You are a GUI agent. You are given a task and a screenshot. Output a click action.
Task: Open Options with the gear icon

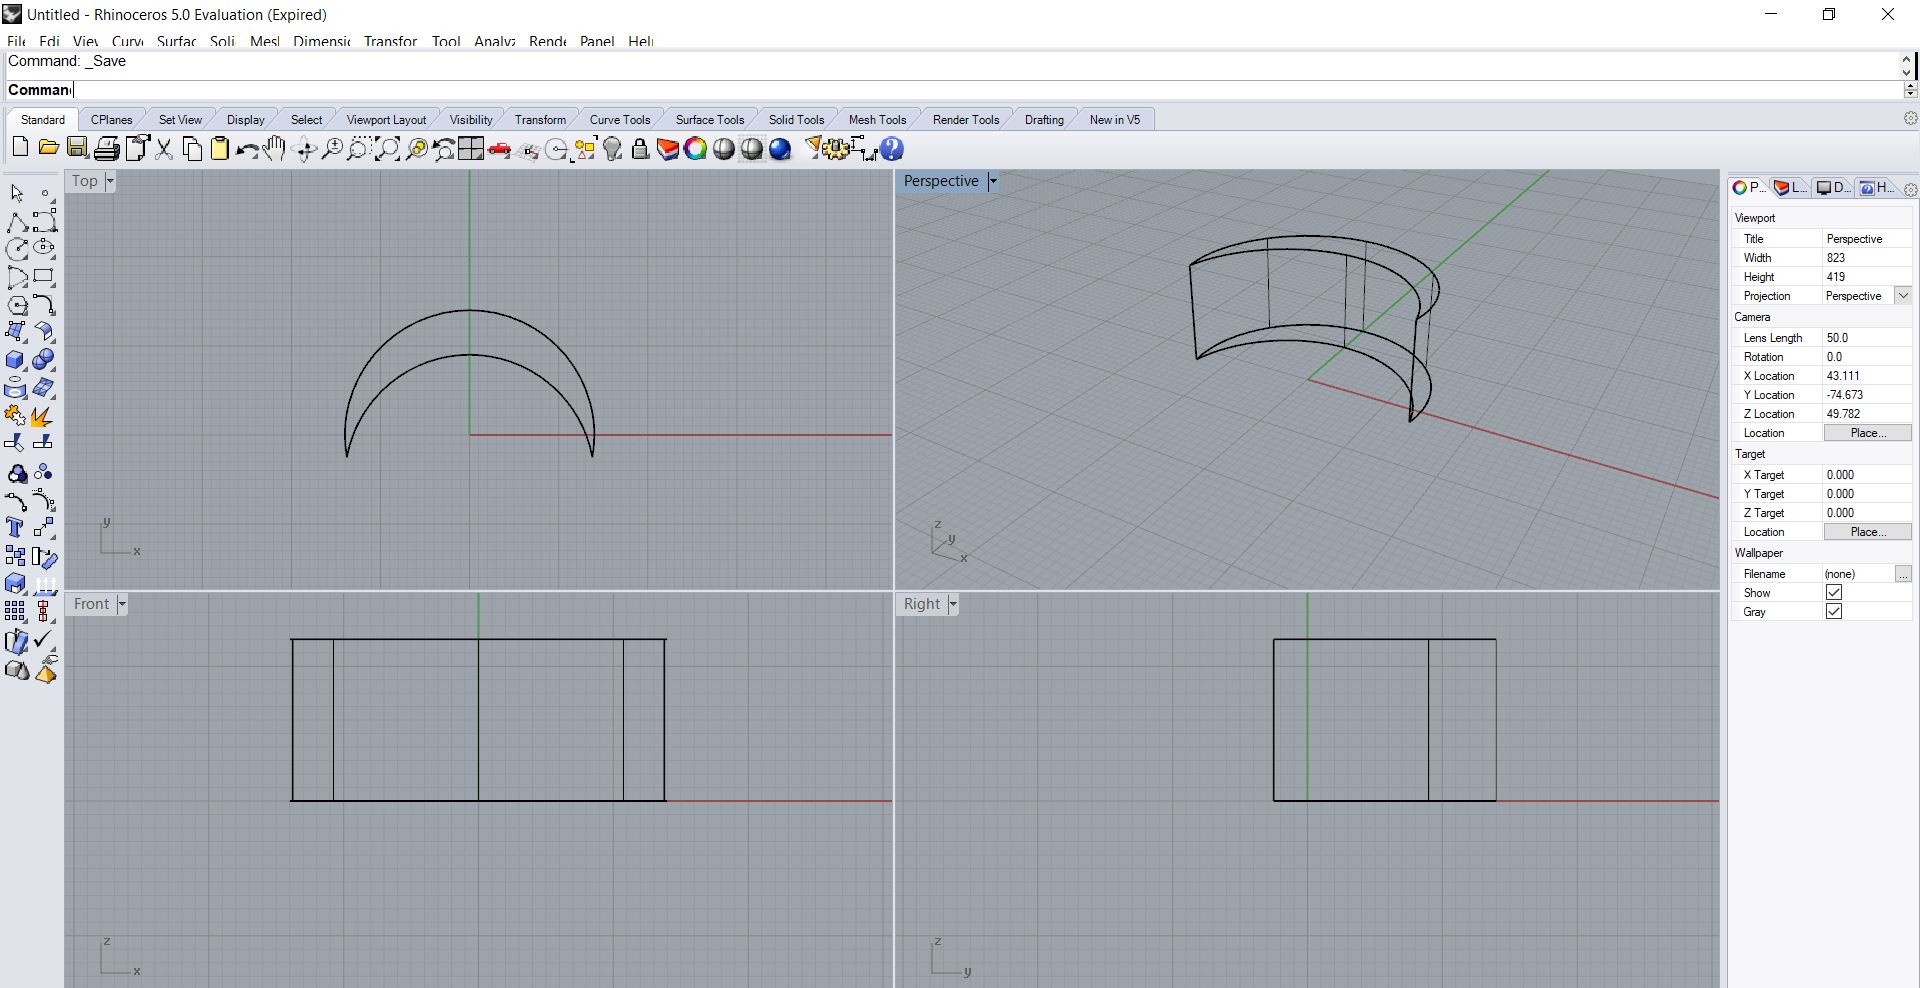[x=838, y=148]
